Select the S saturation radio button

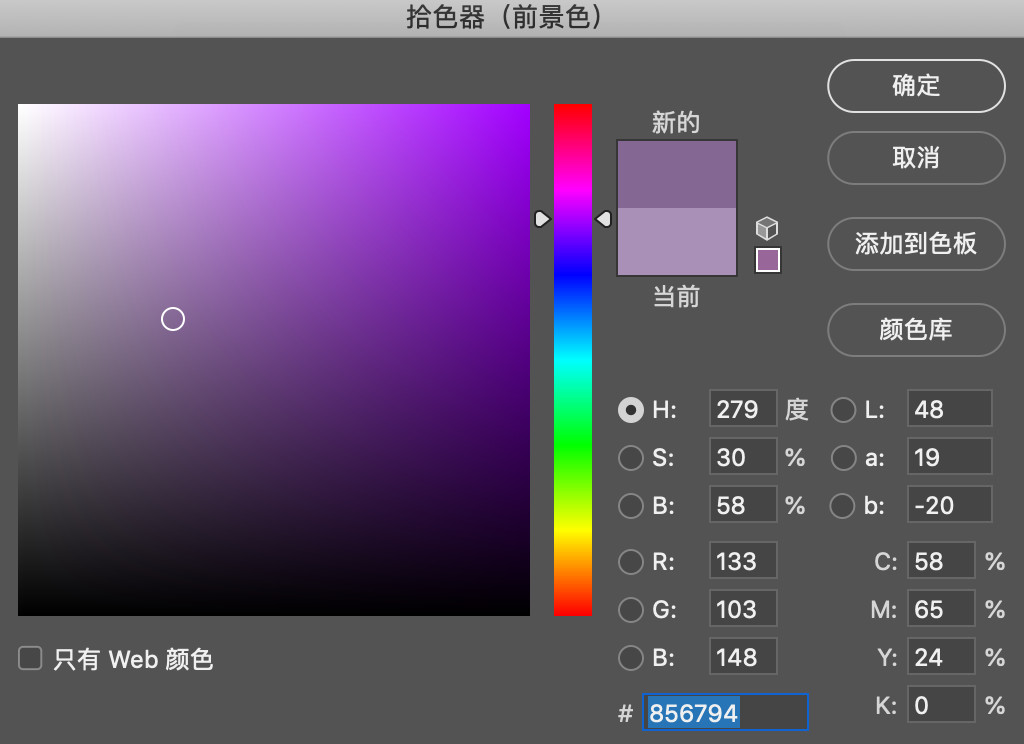click(x=630, y=458)
